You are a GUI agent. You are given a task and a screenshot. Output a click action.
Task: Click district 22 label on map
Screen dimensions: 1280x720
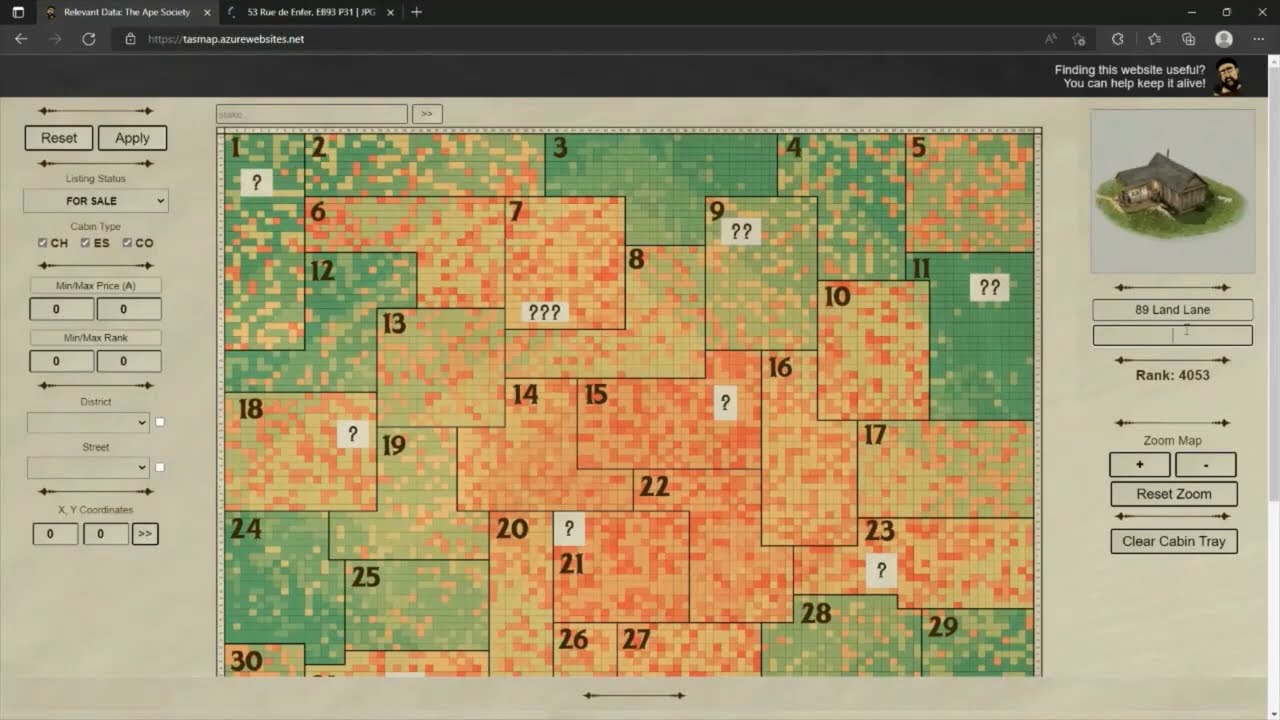654,486
